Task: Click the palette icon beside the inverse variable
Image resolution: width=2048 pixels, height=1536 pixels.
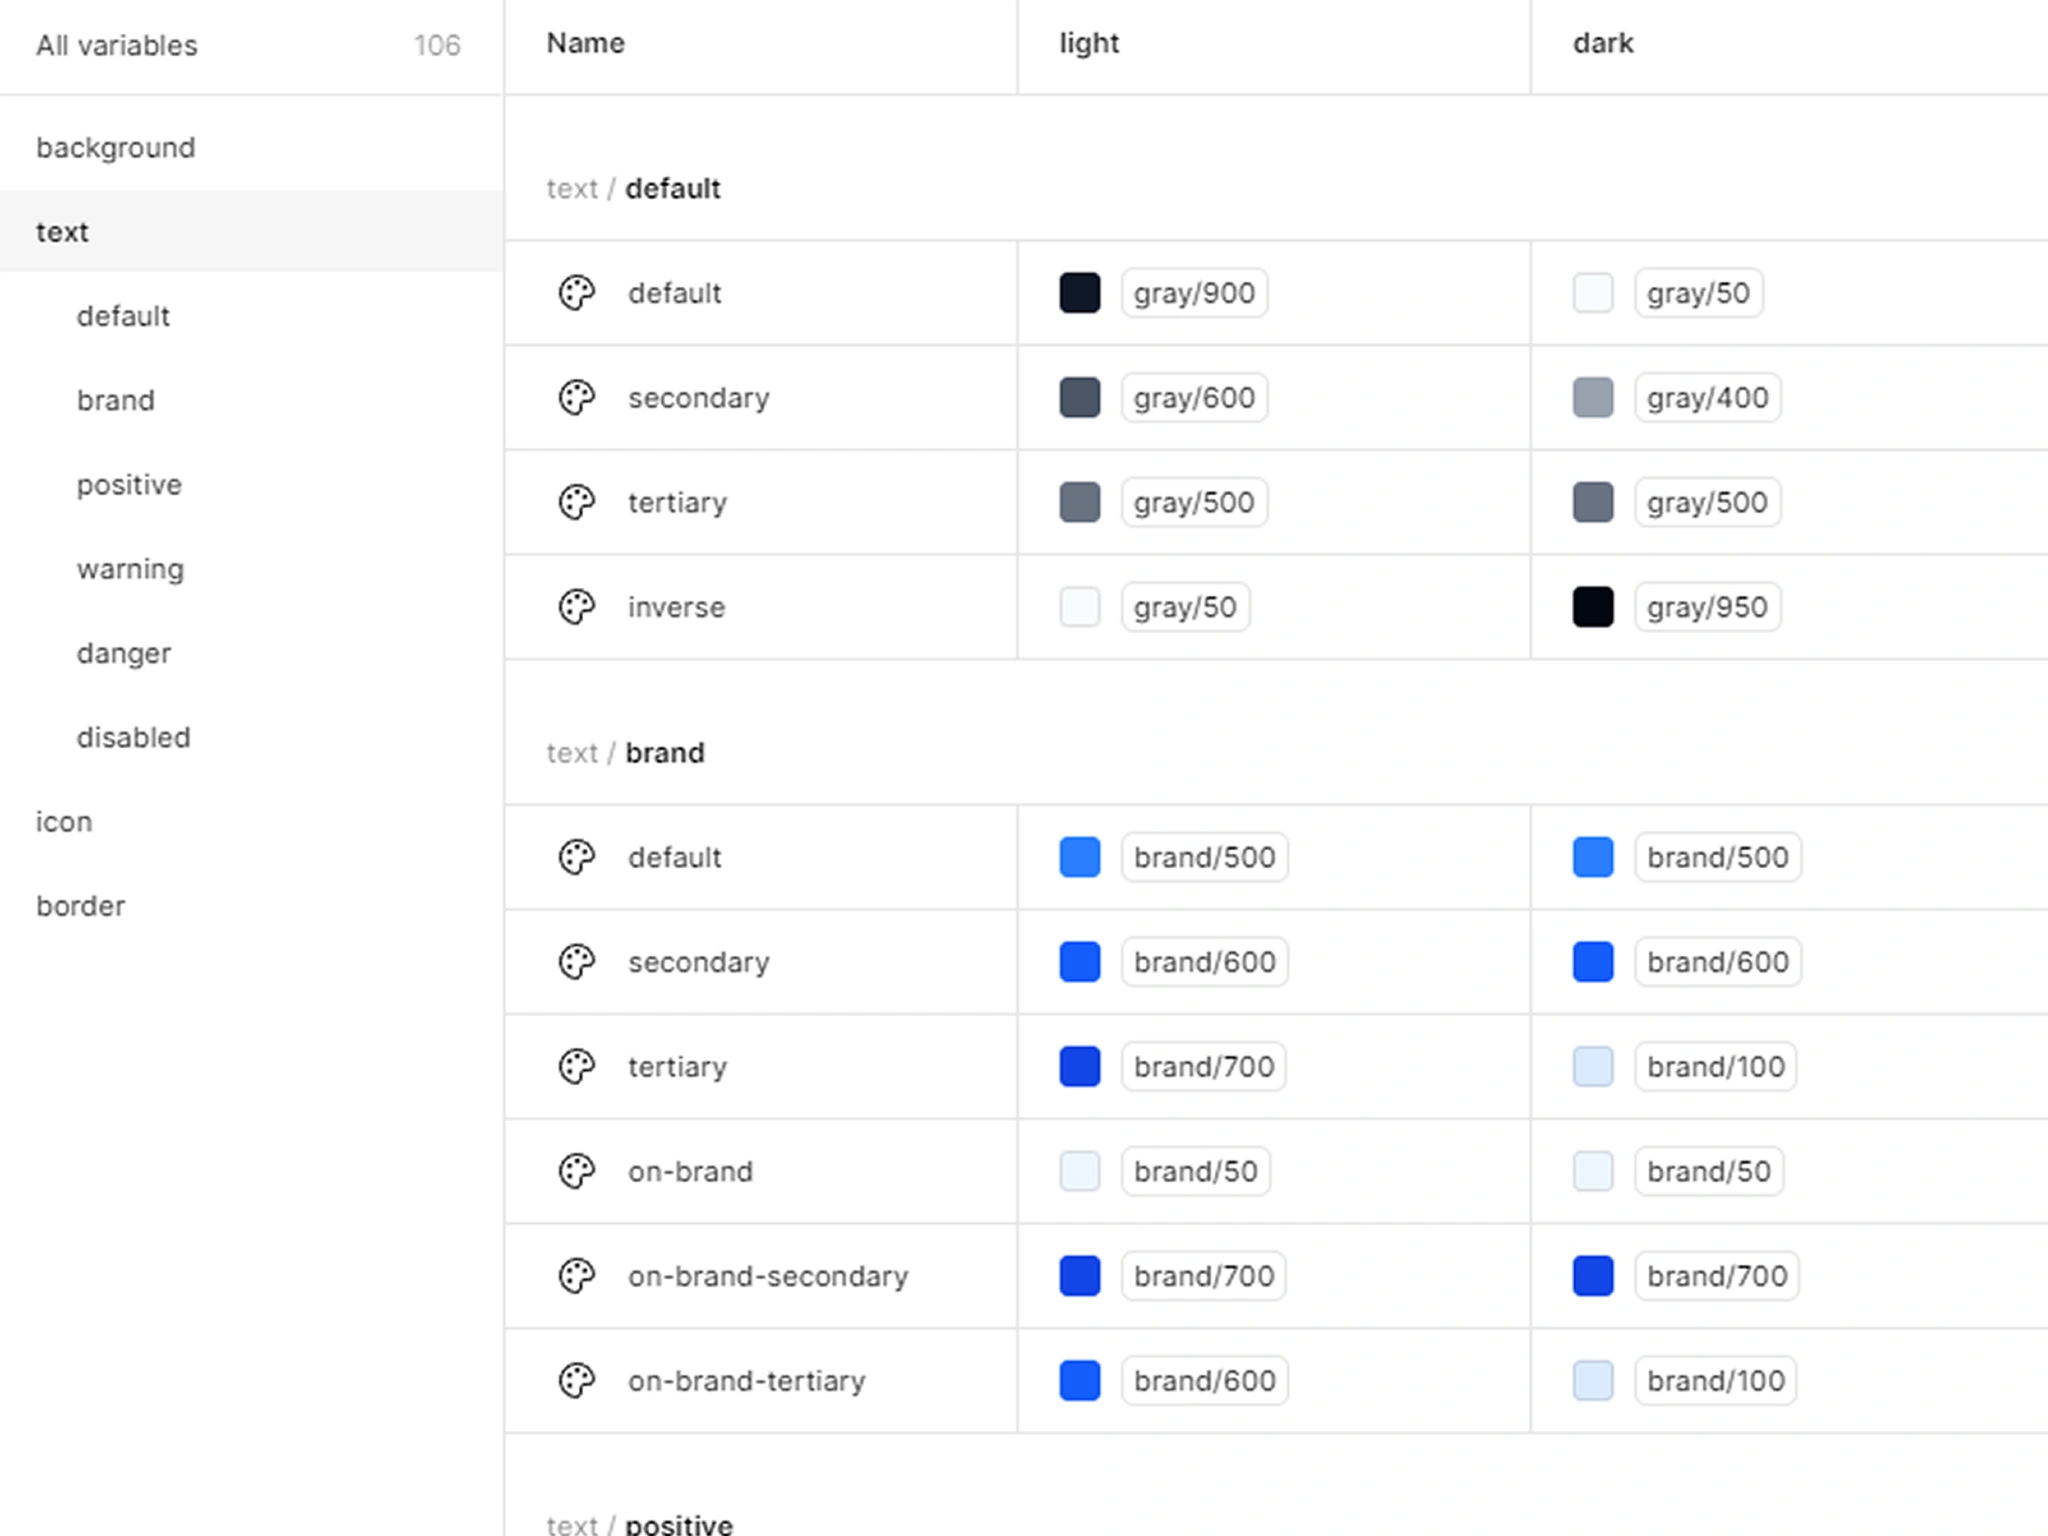Action: (x=577, y=607)
